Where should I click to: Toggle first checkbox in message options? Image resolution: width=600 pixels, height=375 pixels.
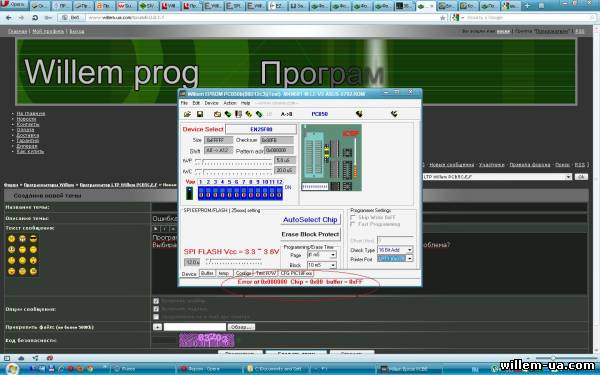(x=156, y=301)
